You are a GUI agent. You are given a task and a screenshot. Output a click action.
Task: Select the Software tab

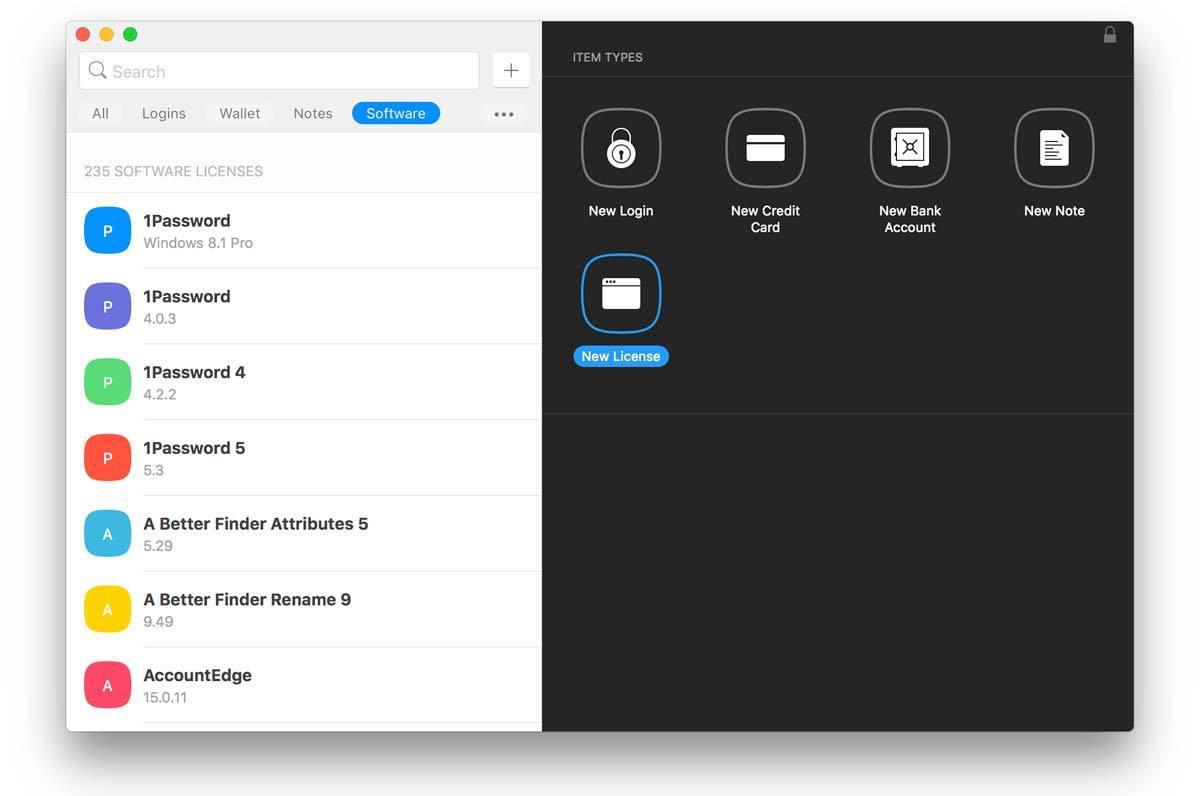coord(396,113)
